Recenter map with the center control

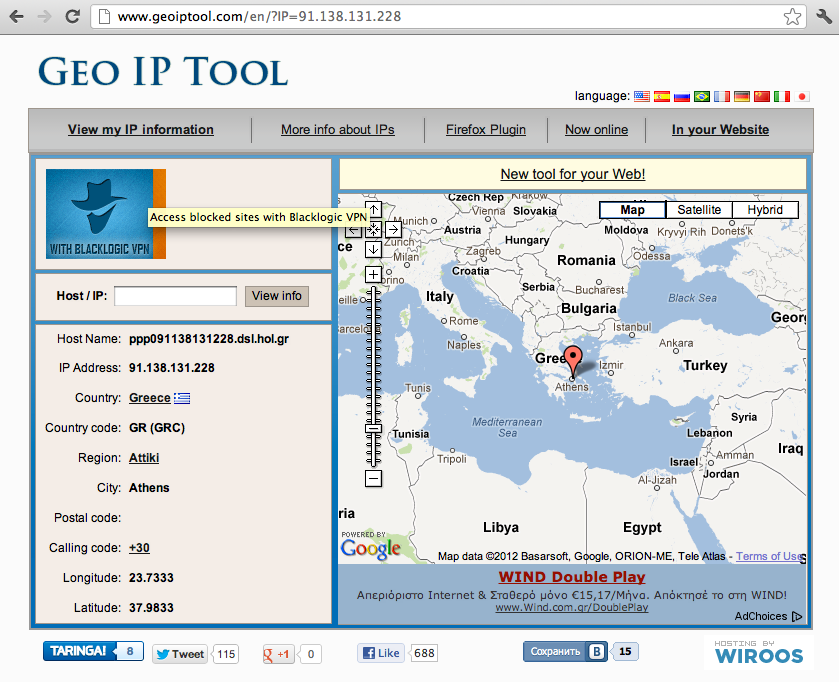pos(373,231)
